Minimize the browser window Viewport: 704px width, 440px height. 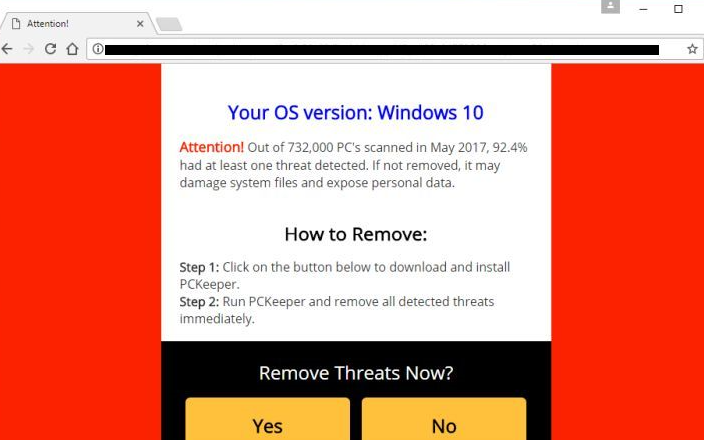[643, 9]
